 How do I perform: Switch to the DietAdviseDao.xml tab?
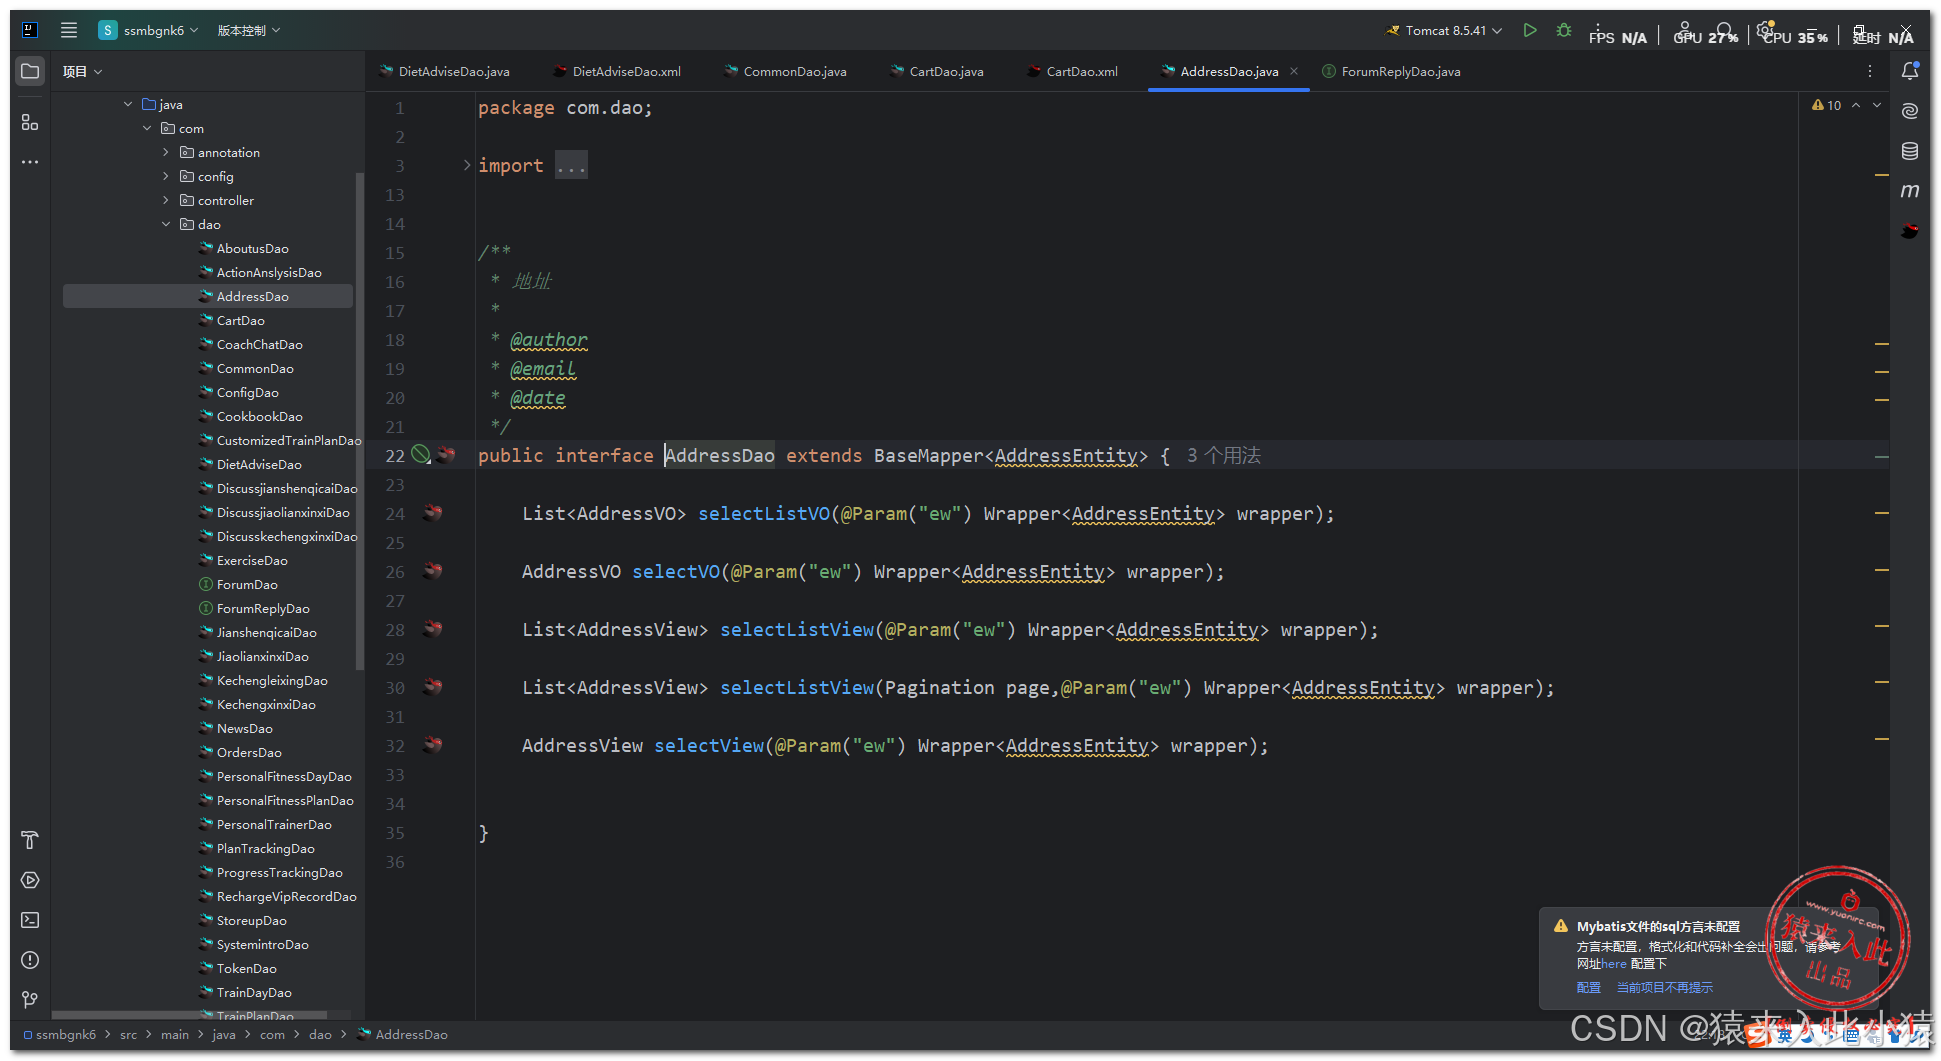[617, 71]
